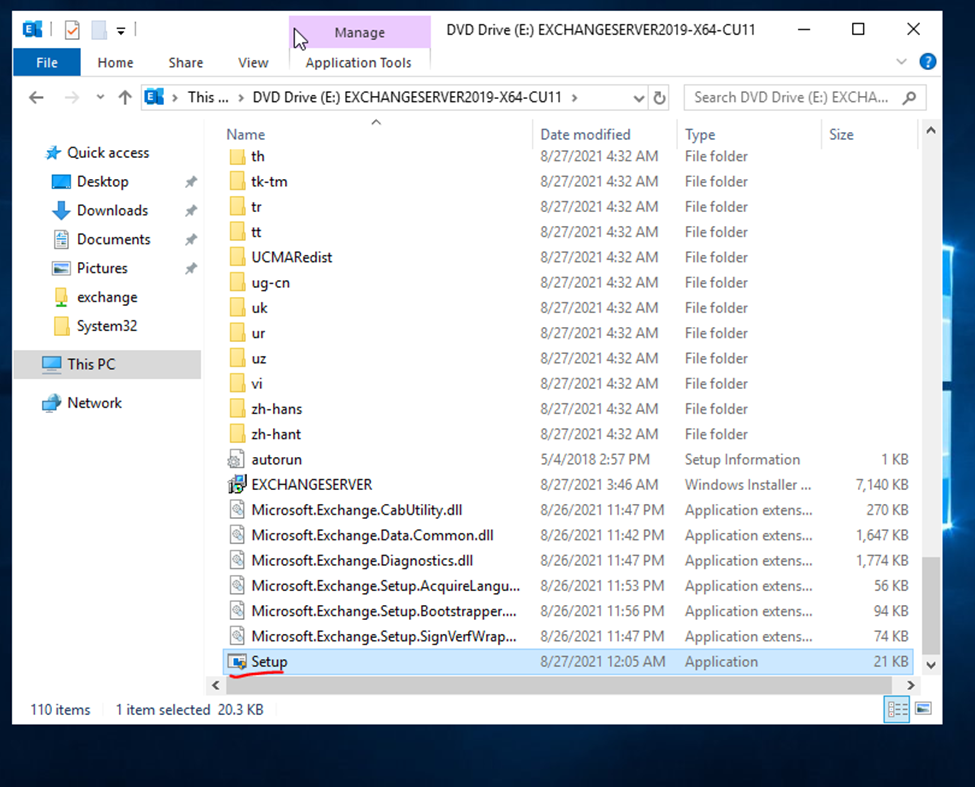
Task: Open the Application Tools ribbon tab
Action: (358, 62)
